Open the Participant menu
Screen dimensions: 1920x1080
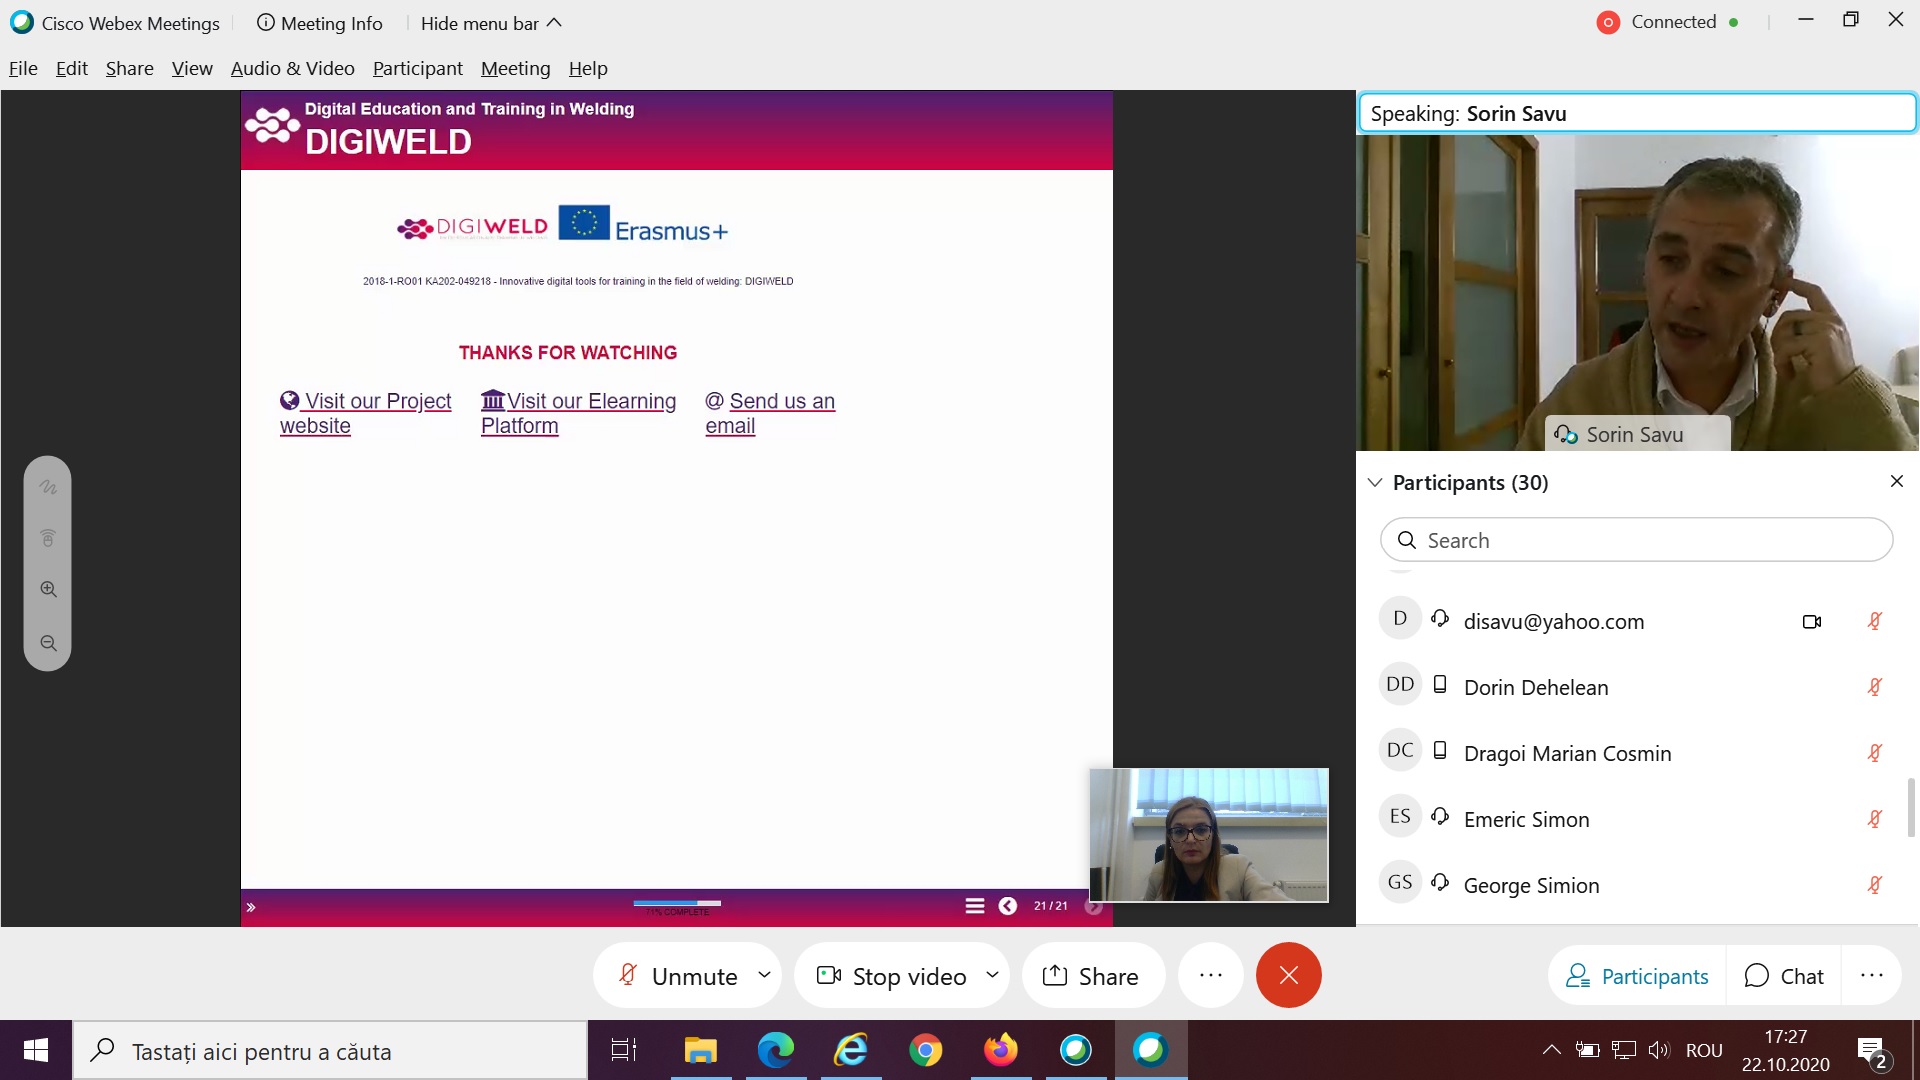click(x=417, y=68)
